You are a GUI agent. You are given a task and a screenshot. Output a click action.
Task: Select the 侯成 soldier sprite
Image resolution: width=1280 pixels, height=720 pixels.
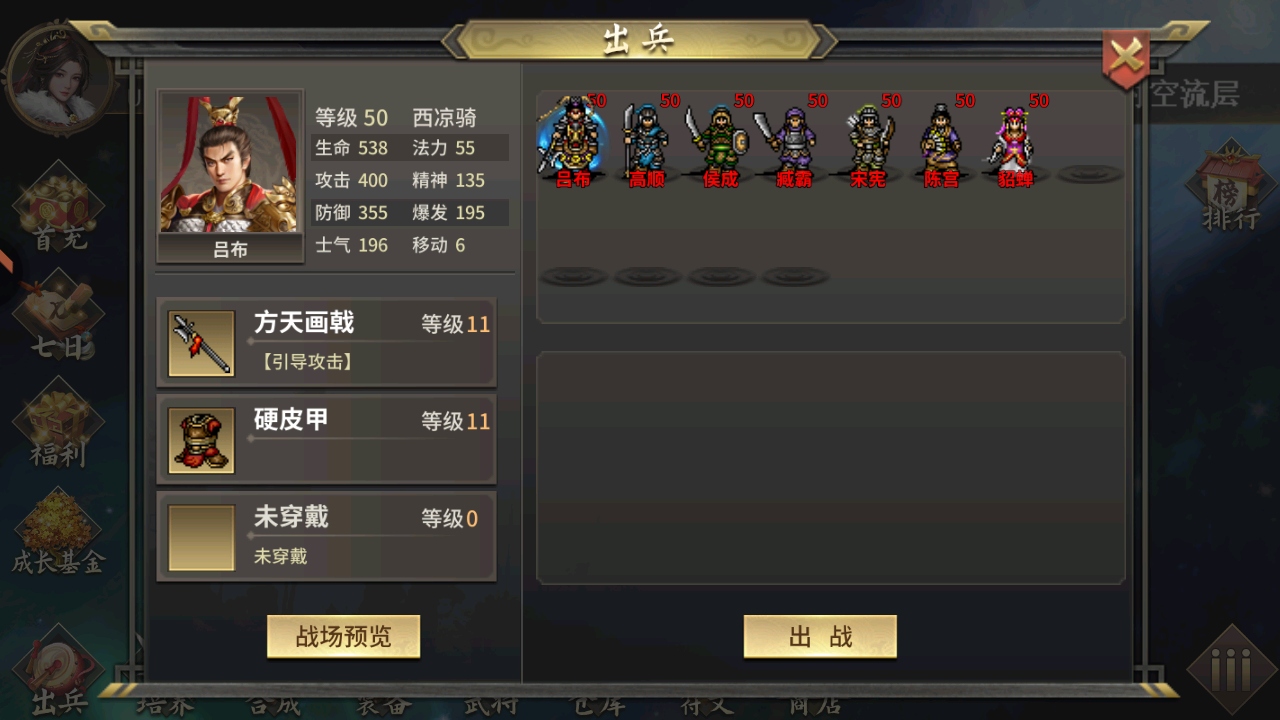[720, 140]
